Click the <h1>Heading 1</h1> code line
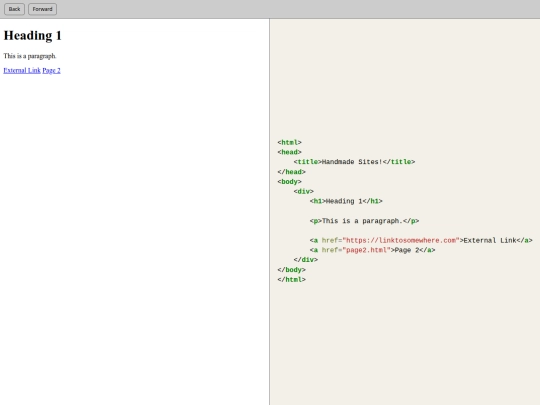The image size is (540, 405). 346,201
